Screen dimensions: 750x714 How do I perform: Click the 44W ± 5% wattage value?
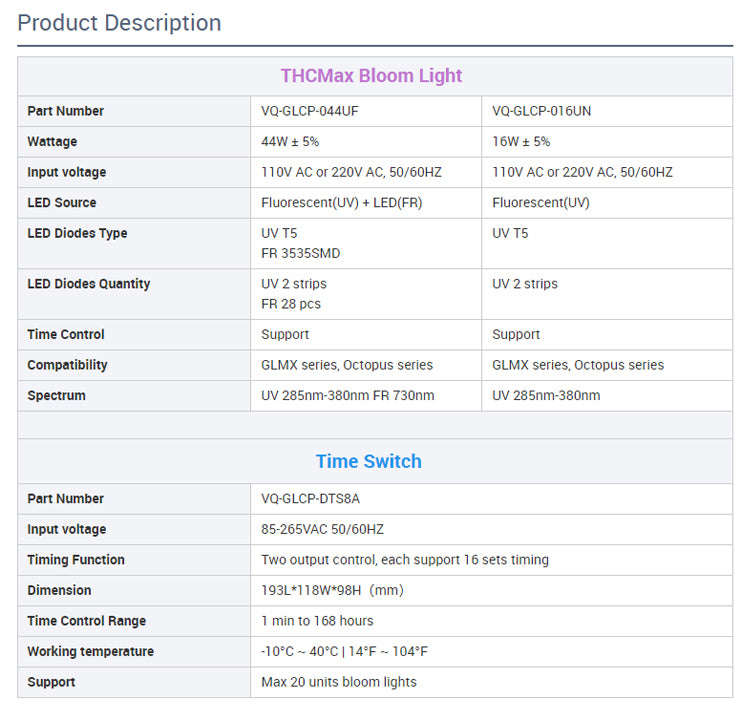(x=290, y=142)
